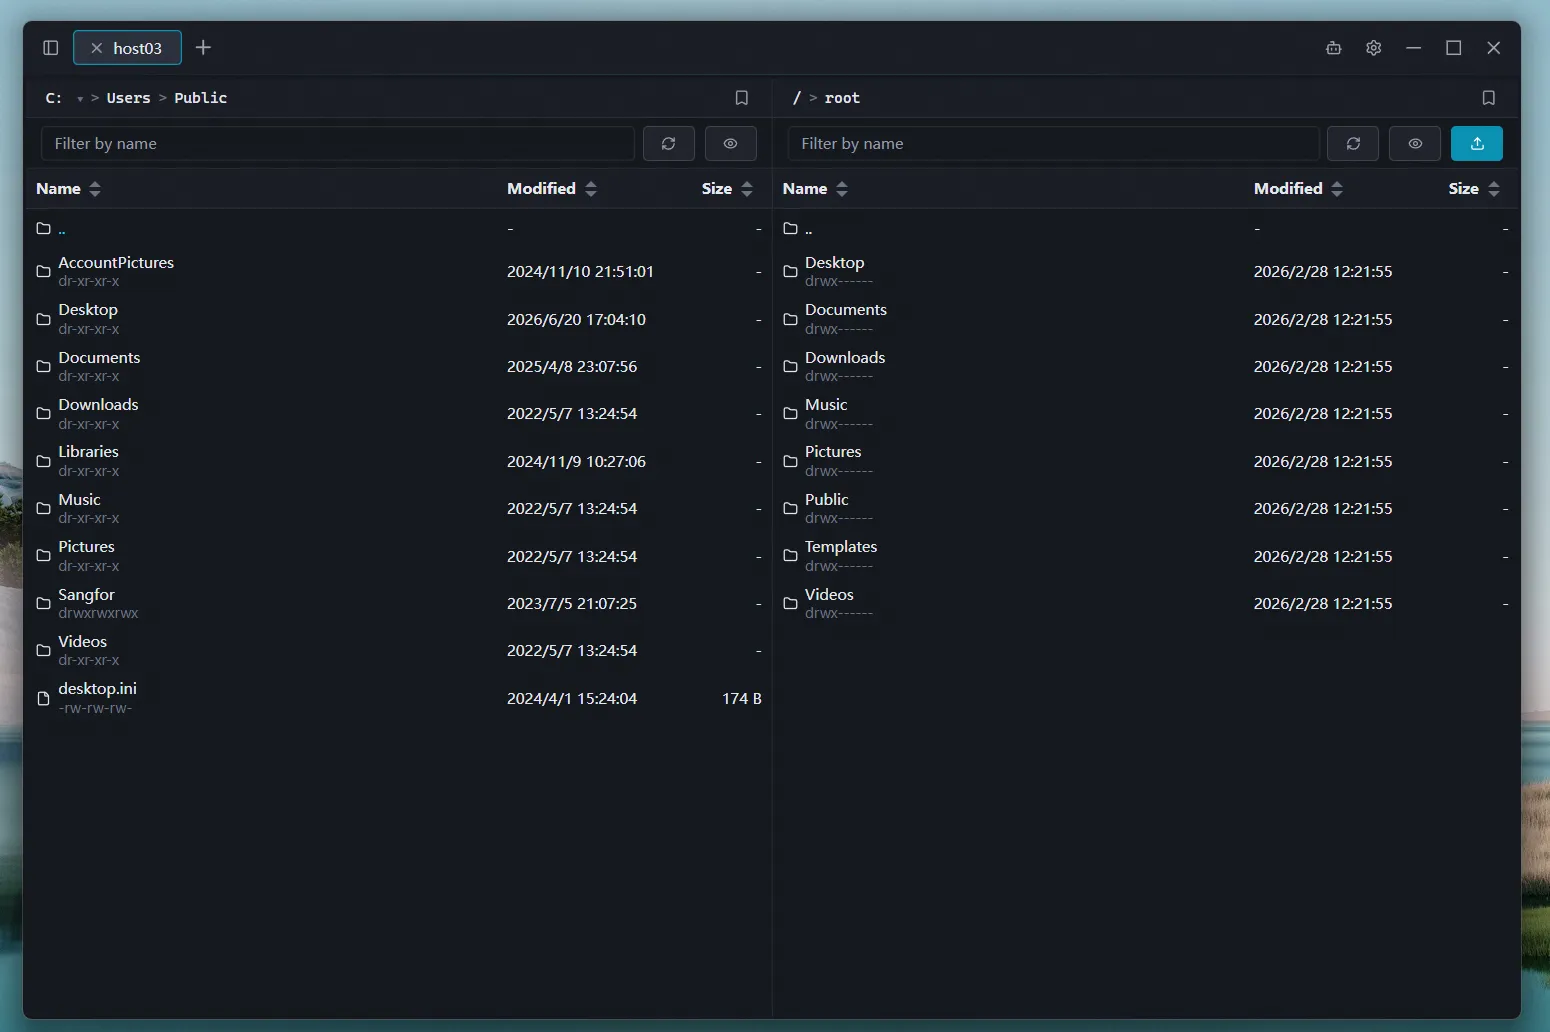Click date 2025/4/8 23:07:56

click(572, 366)
